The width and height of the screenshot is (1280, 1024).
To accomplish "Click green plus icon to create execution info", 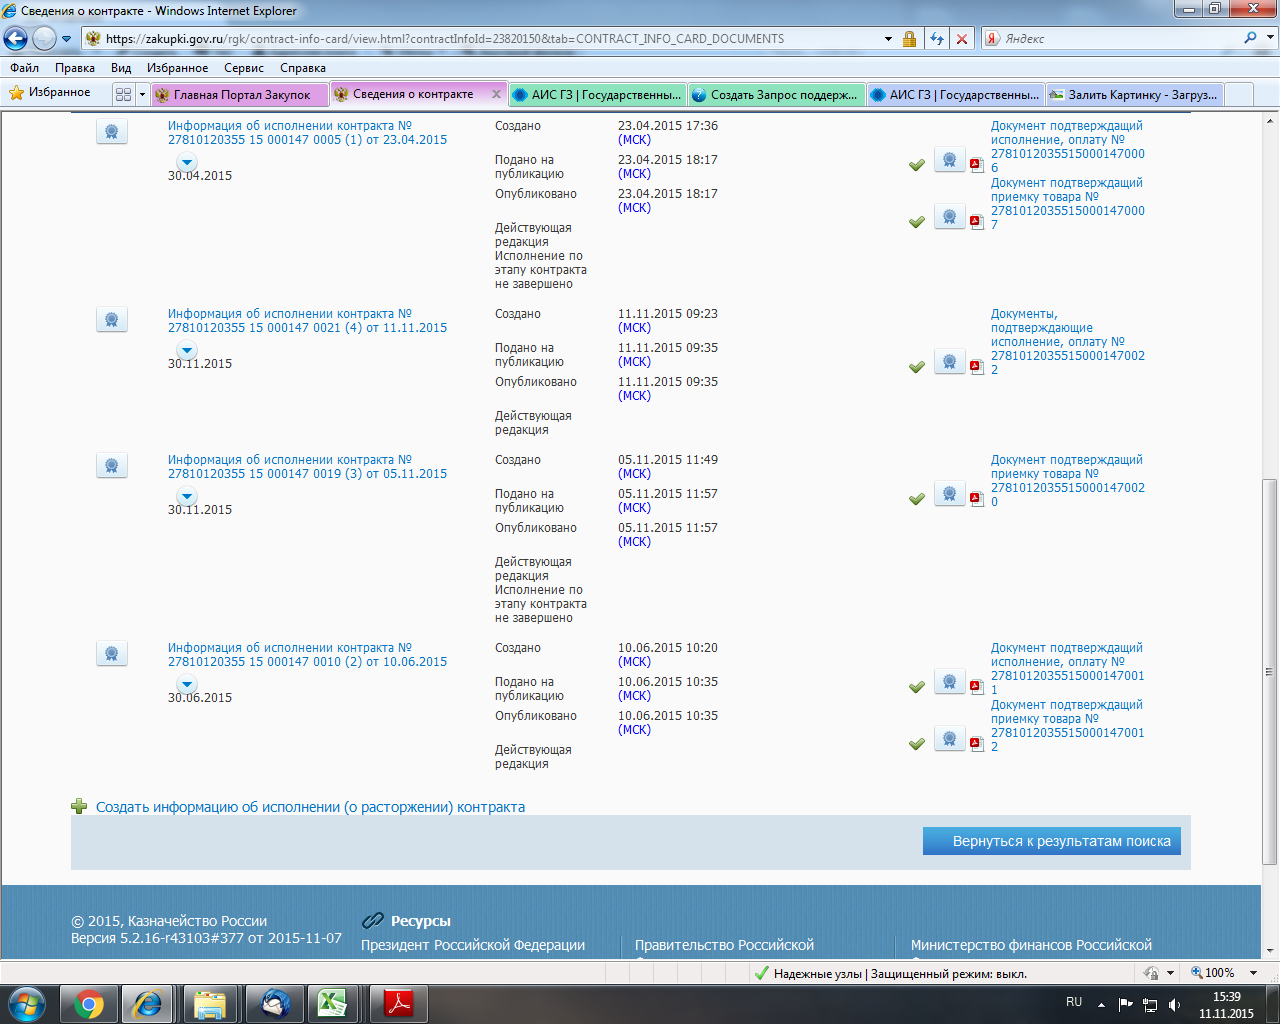I will tap(79, 806).
